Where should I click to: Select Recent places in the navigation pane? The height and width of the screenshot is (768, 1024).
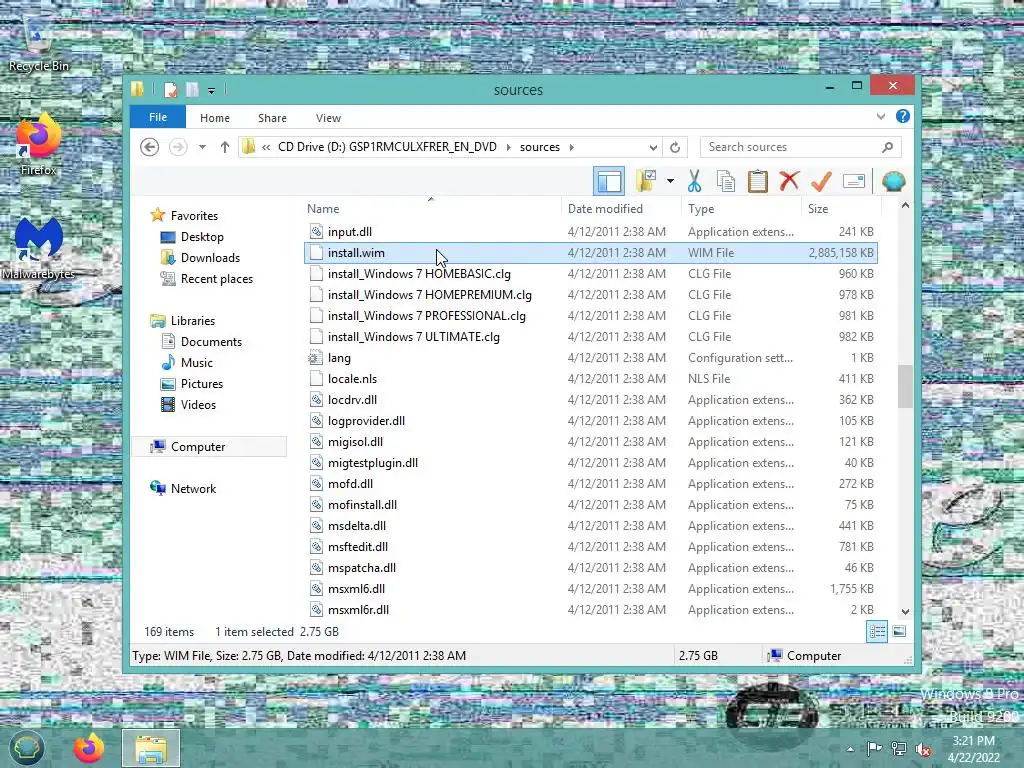pos(216,279)
